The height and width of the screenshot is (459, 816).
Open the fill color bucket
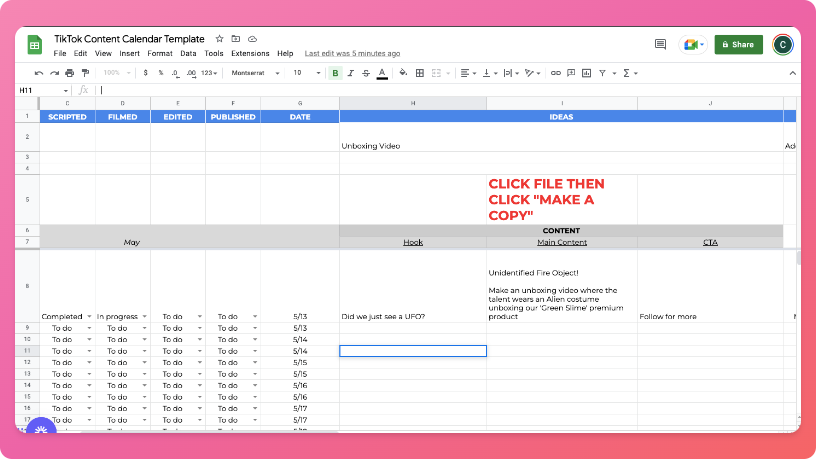click(403, 73)
